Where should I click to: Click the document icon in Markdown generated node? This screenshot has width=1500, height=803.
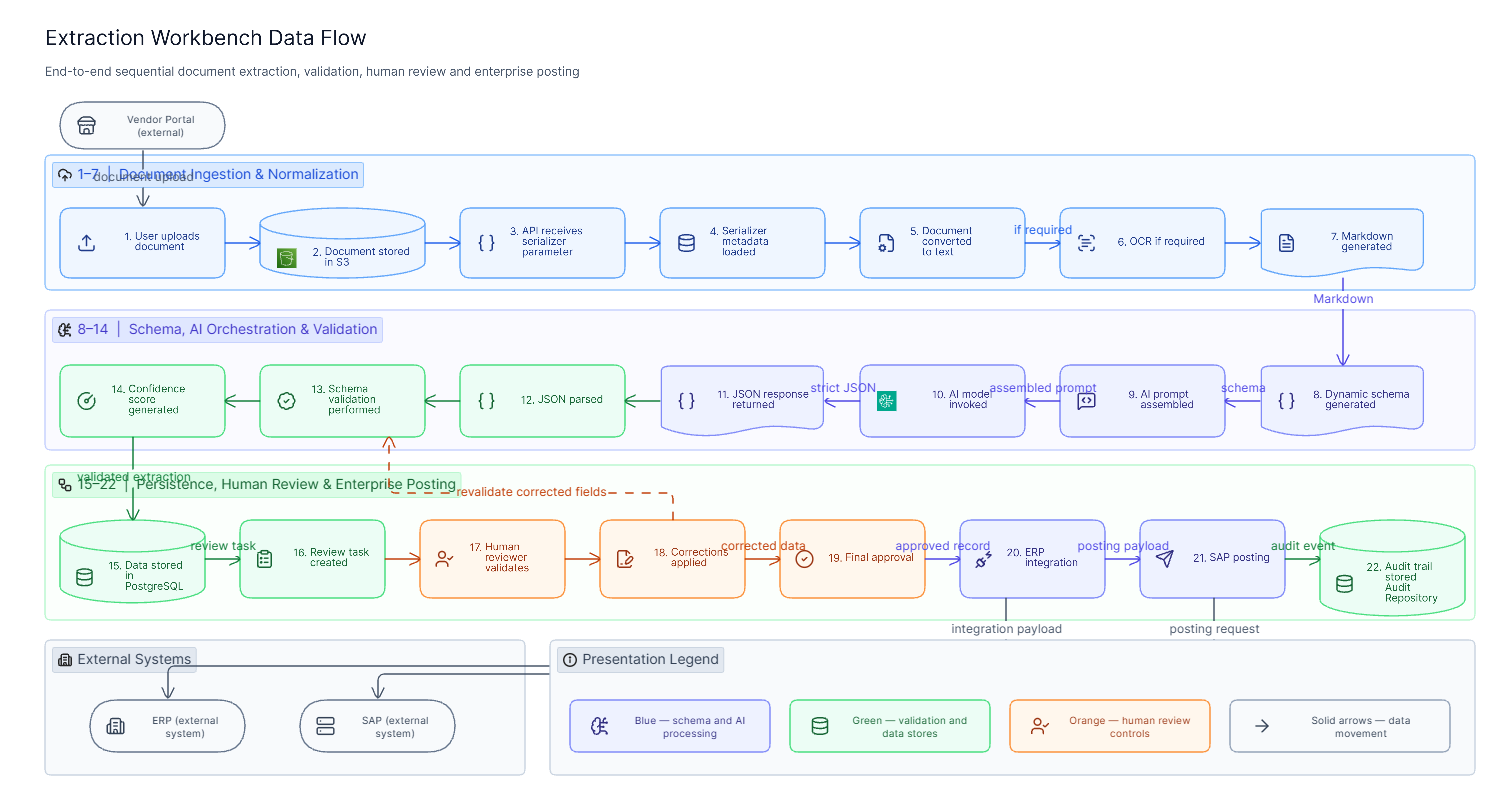pyautogui.click(x=1287, y=242)
